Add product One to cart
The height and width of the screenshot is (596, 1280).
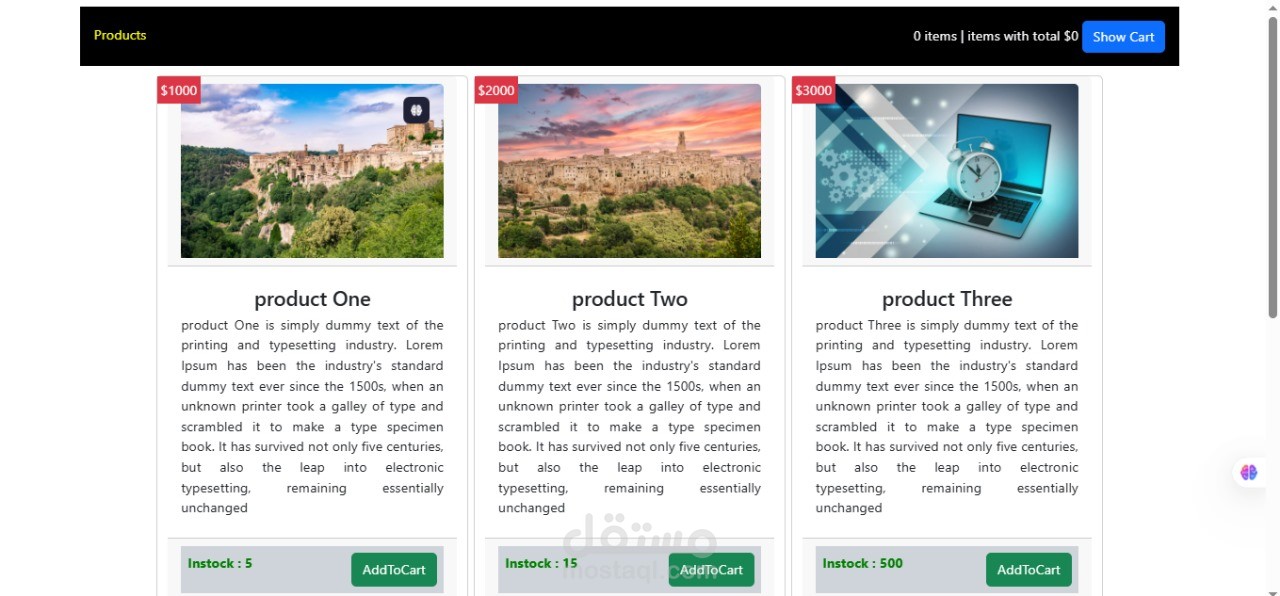394,570
